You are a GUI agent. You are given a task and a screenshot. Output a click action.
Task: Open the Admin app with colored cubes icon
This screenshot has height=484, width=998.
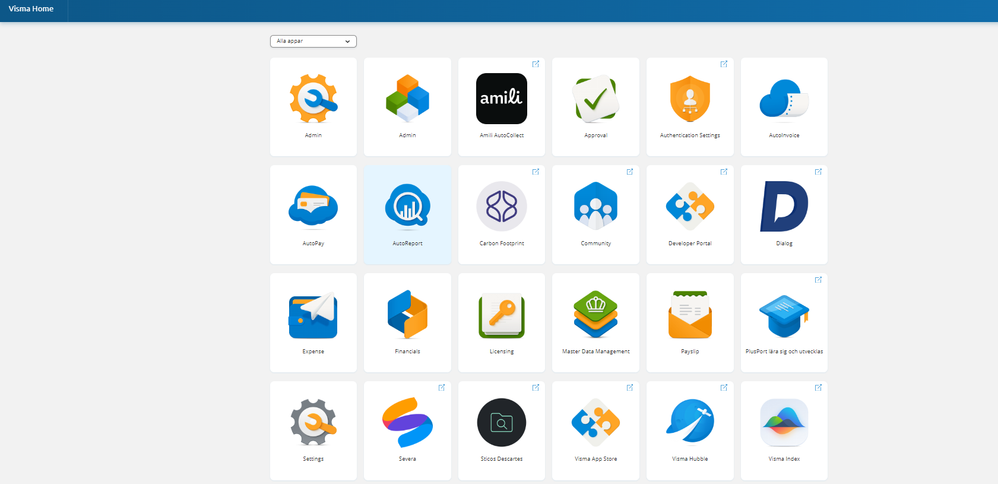407,99
